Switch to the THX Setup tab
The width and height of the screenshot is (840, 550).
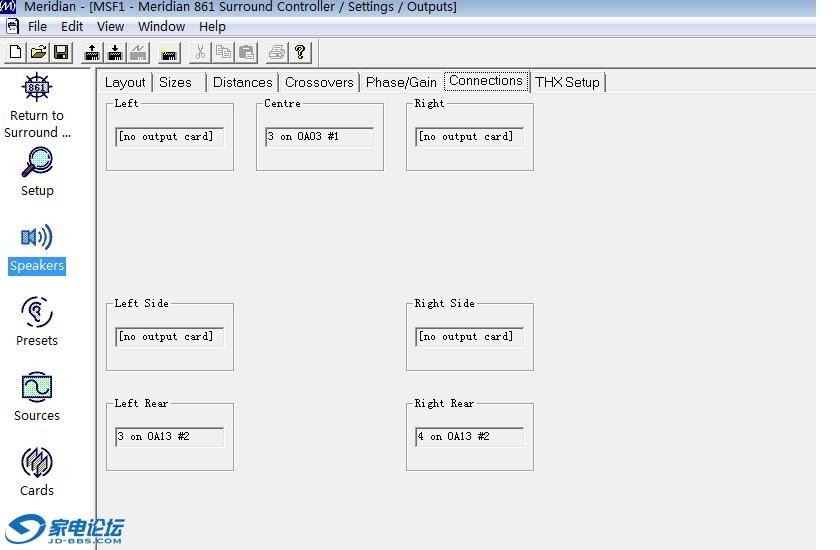[x=567, y=82]
